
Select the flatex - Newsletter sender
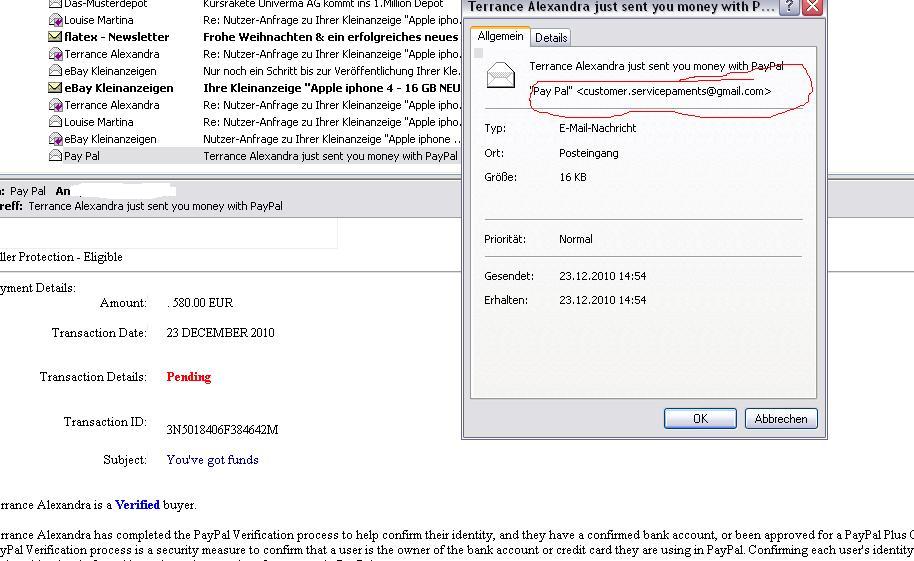pos(117,37)
